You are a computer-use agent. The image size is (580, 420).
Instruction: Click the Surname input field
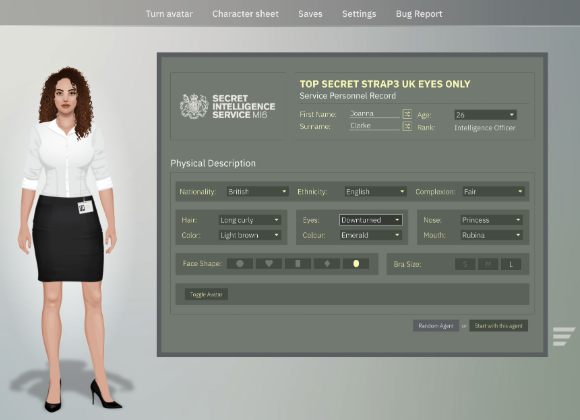[375, 126]
